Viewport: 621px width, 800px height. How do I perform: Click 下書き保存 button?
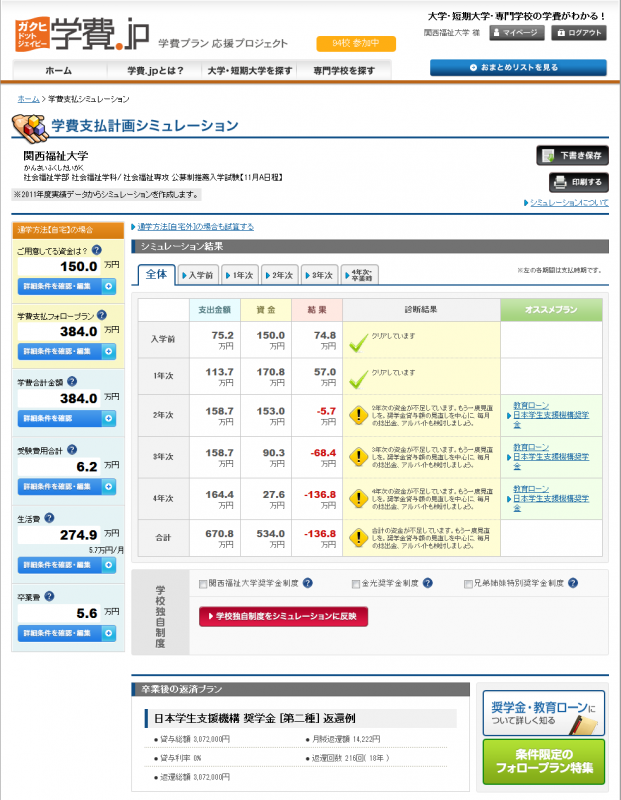572,156
